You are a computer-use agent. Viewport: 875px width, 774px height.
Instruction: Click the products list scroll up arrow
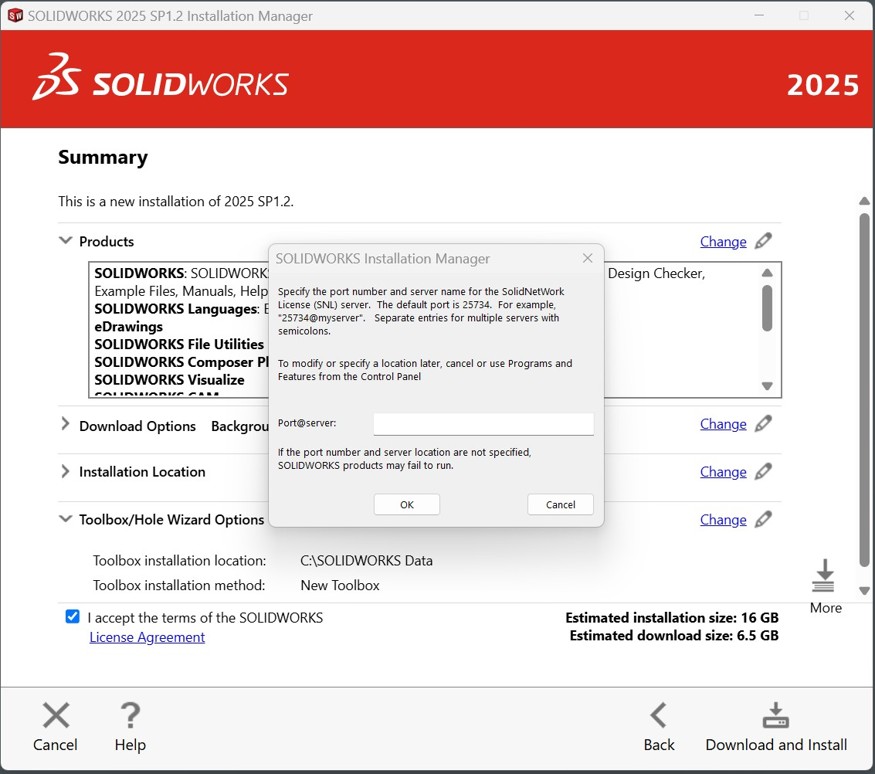point(767,273)
